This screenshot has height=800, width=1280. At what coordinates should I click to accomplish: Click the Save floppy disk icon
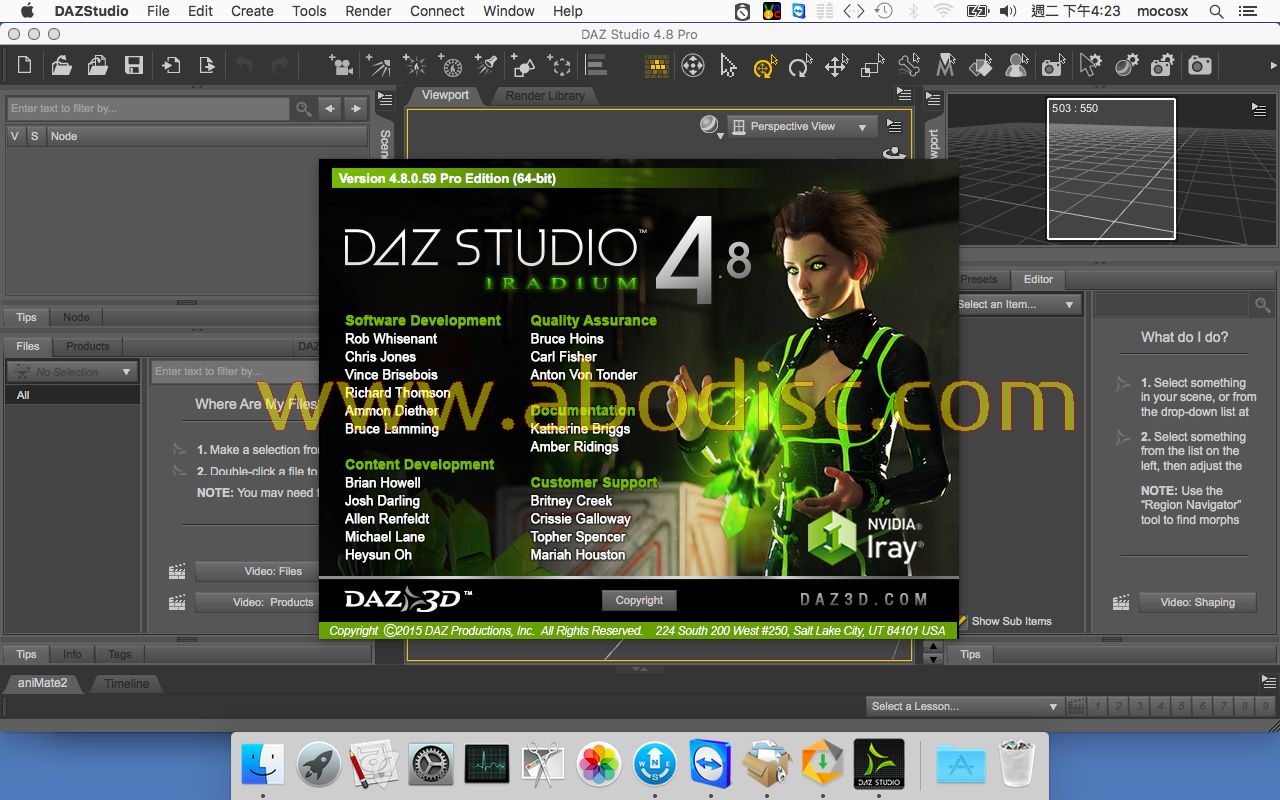pos(133,66)
